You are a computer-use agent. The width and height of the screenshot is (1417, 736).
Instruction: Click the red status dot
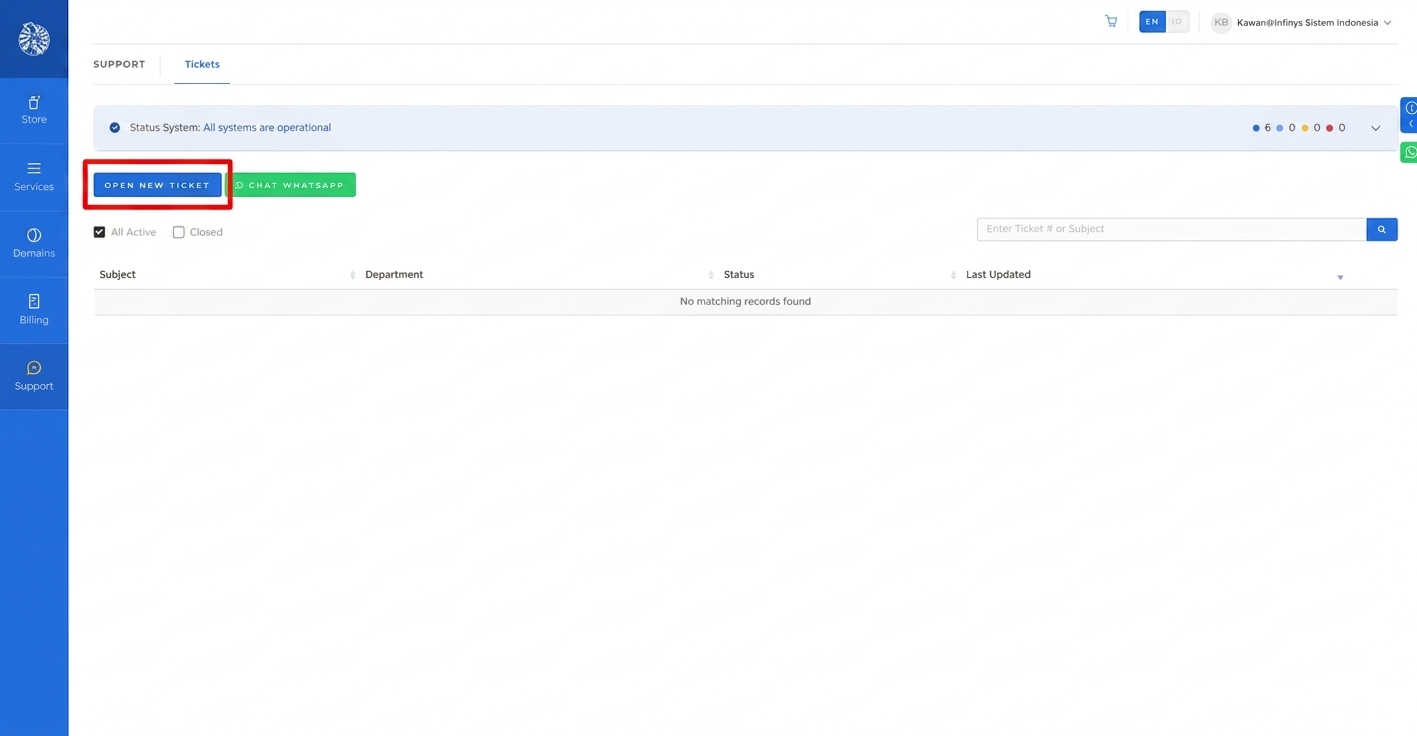tap(1330, 128)
